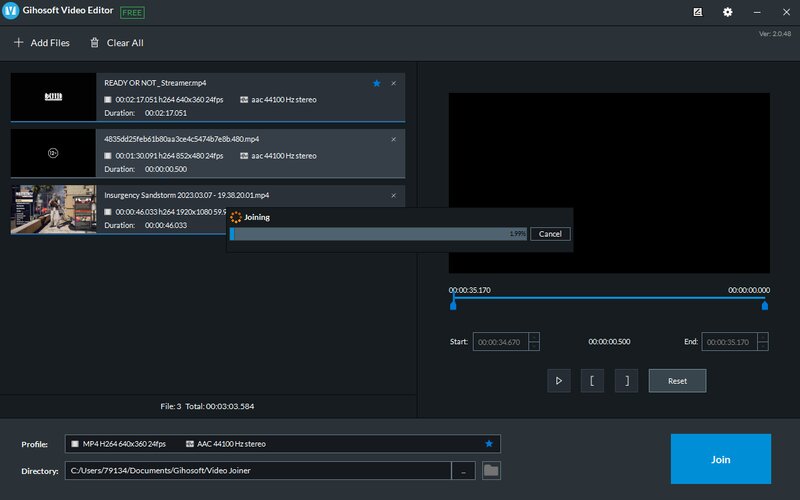Click the Add Files button
This screenshot has width=800, height=500.
pos(41,43)
